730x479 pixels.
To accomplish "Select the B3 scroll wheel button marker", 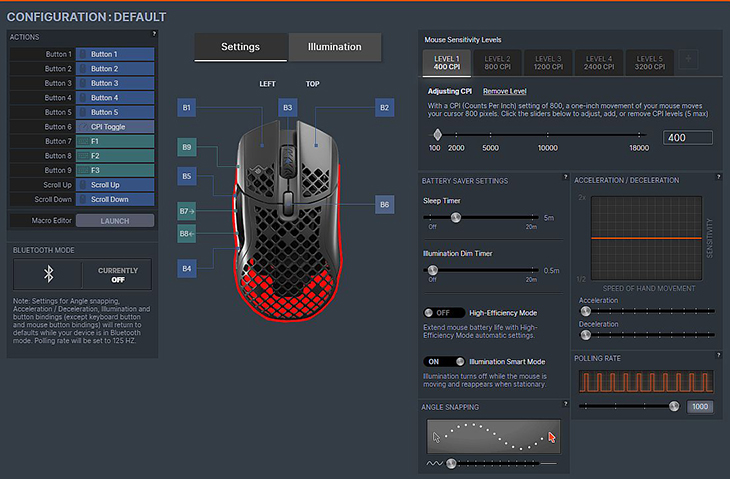I will click(x=287, y=108).
